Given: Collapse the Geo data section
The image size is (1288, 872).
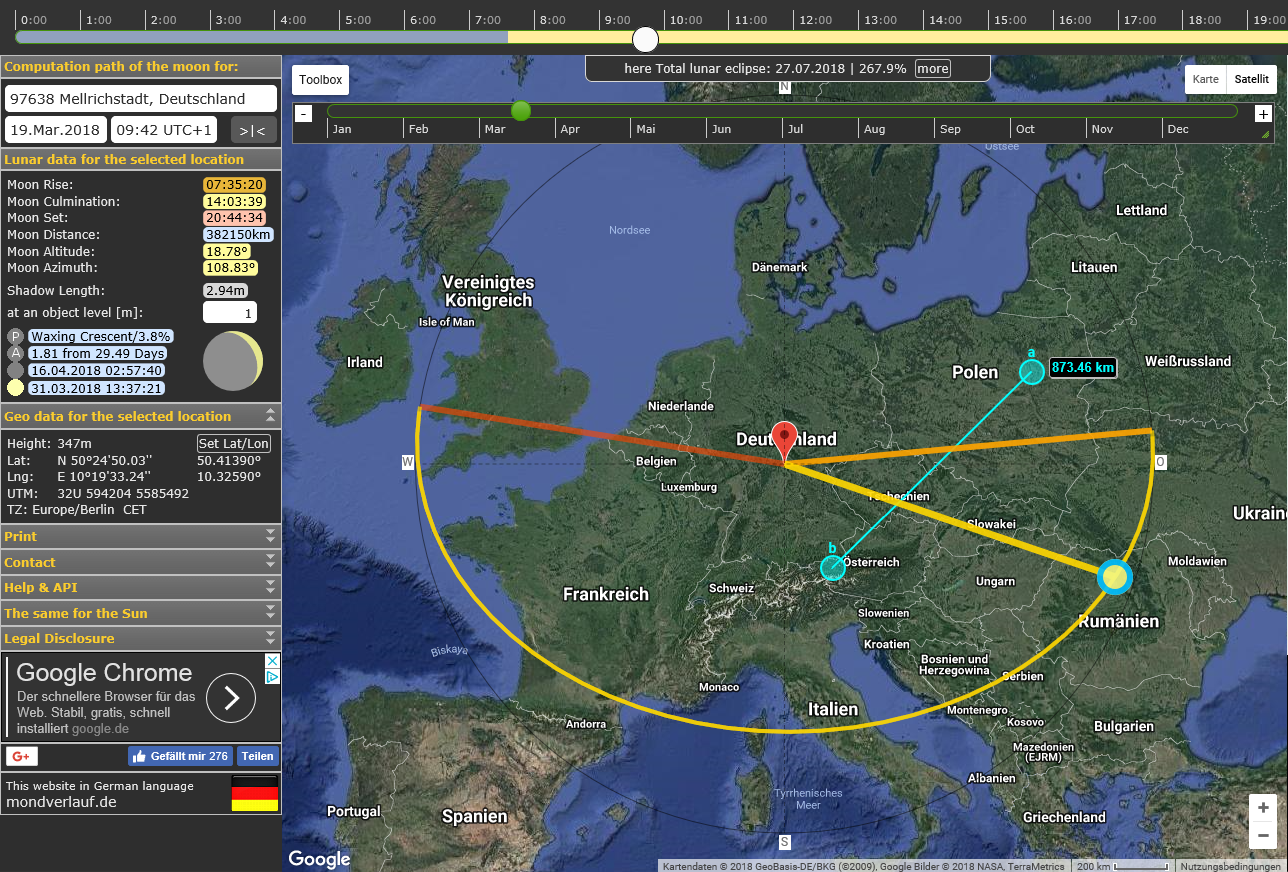Looking at the screenshot, I should [270, 416].
